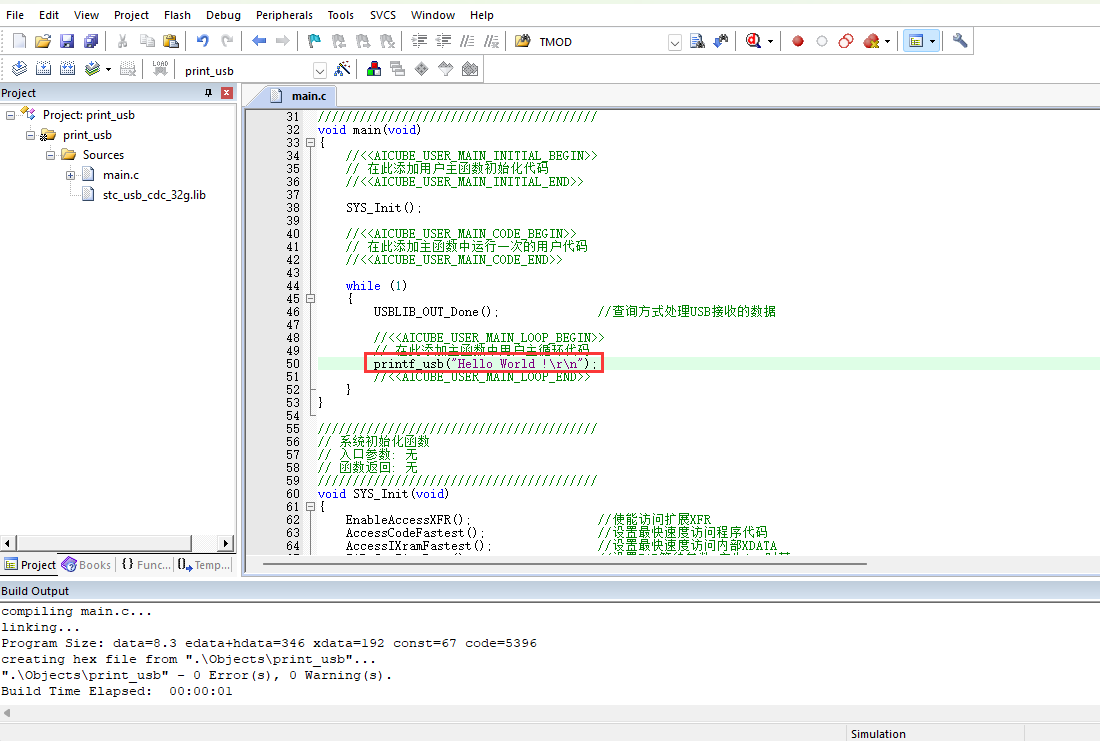
Task: Open Target Options with the magic wand icon
Action: 342,69
